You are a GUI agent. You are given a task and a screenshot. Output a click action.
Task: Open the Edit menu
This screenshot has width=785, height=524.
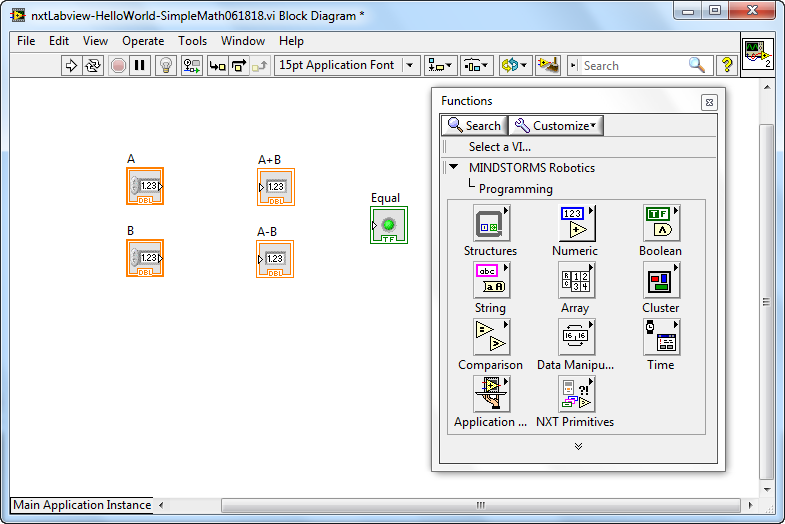click(59, 41)
